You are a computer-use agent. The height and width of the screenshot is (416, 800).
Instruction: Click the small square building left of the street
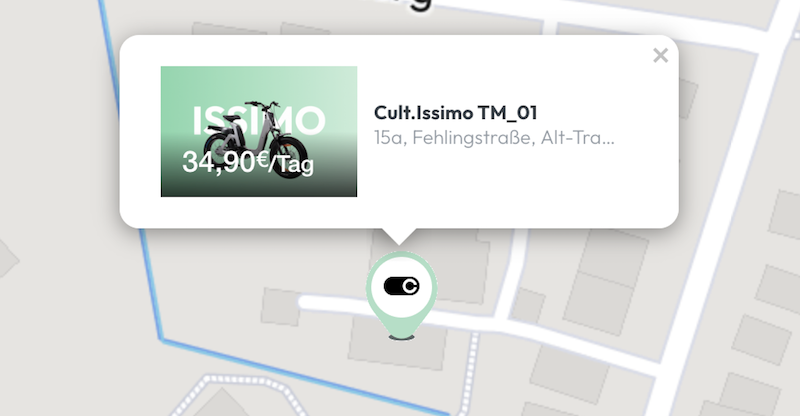point(280,306)
